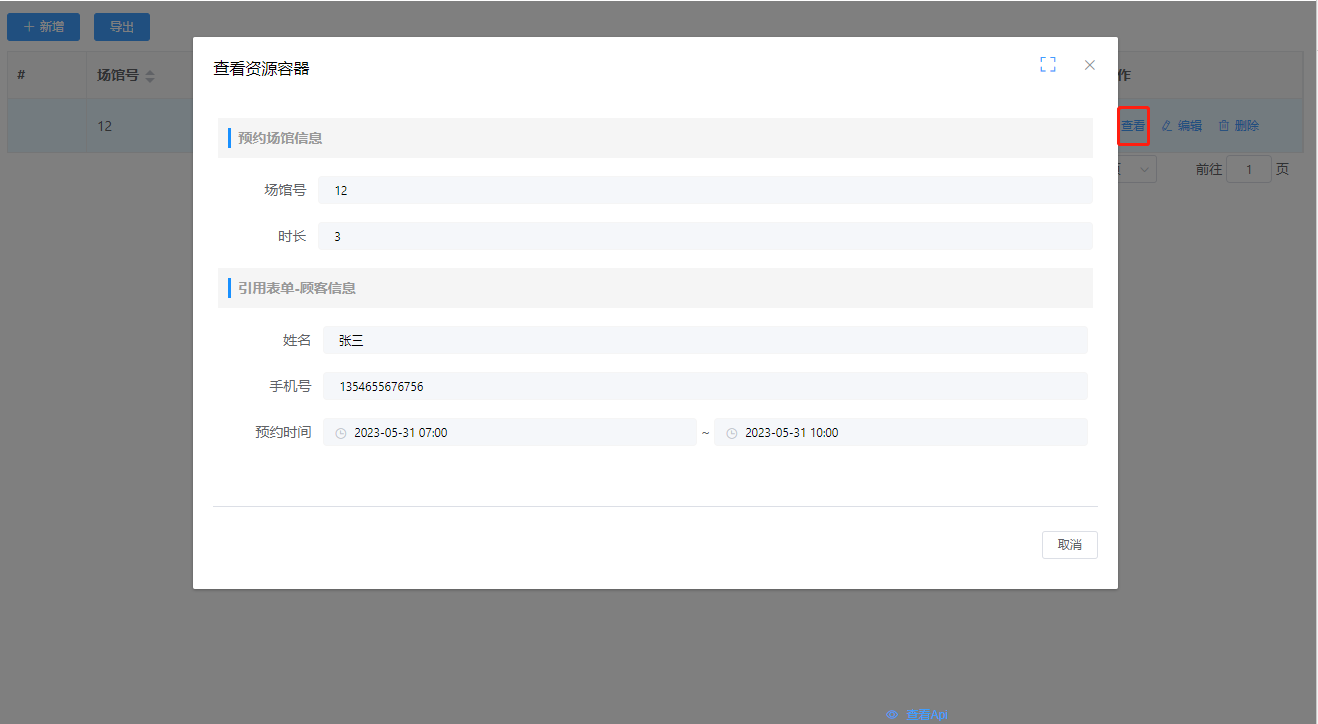This screenshot has height=724, width=1318.
Task: Click the 导出 button
Action: pos(122,27)
